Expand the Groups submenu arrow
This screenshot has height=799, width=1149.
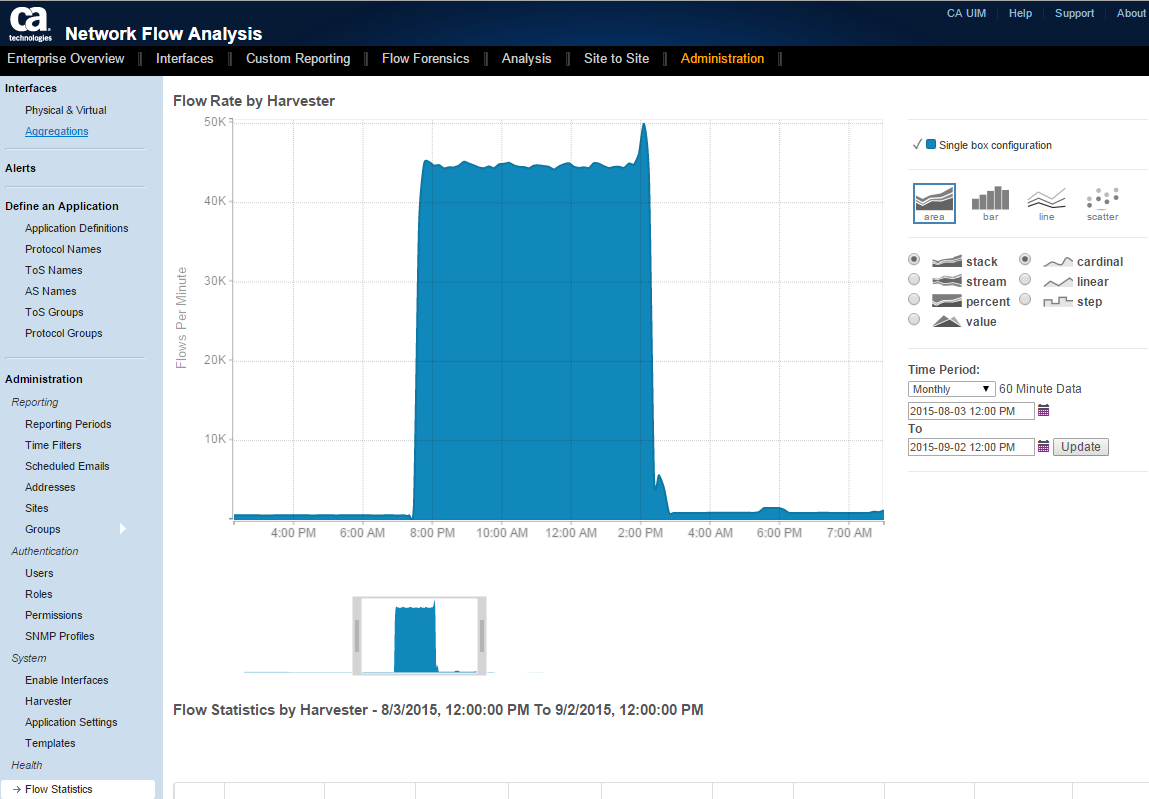pos(123,529)
